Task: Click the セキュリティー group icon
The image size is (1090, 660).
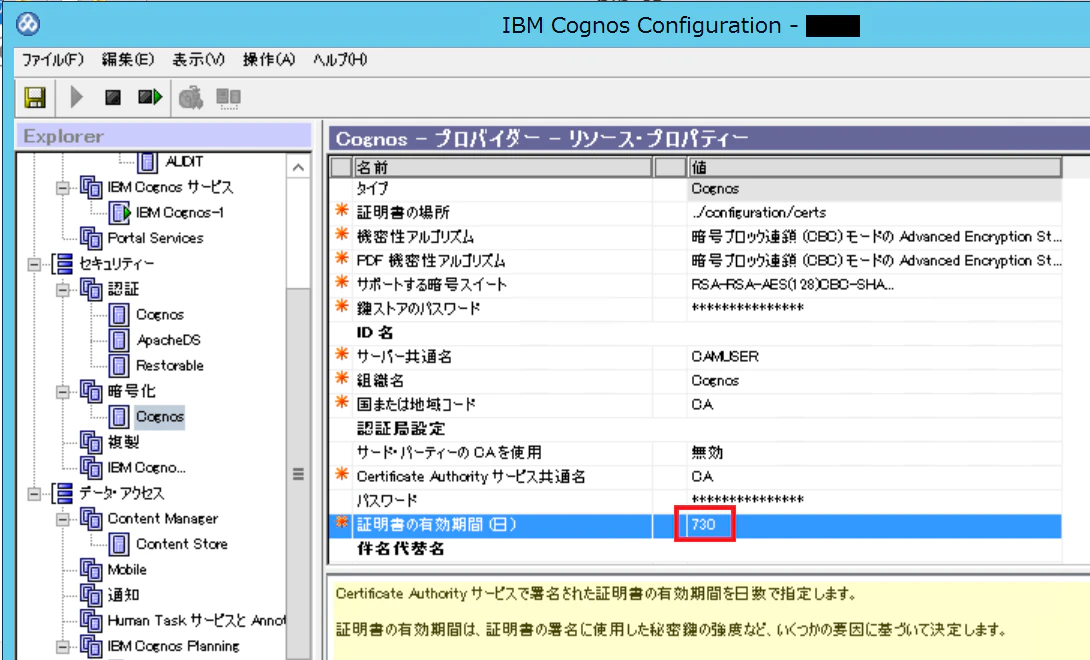Action: click(63, 264)
